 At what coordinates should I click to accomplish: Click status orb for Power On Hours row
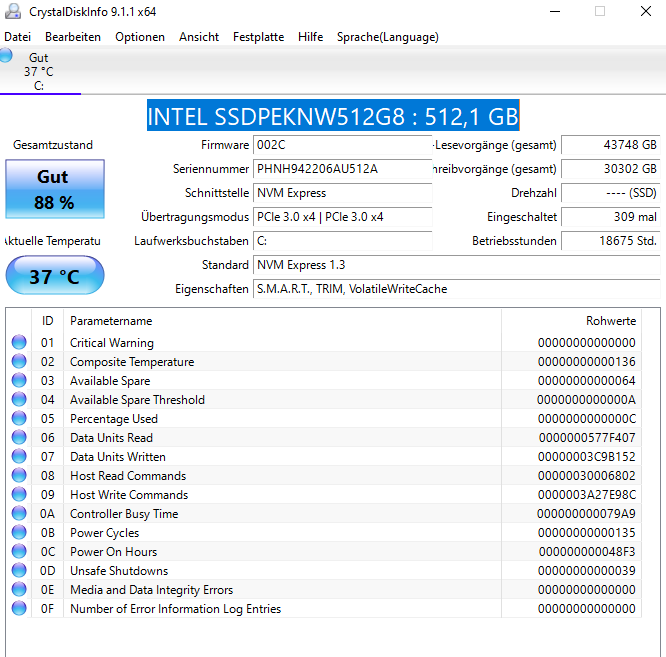point(19,551)
